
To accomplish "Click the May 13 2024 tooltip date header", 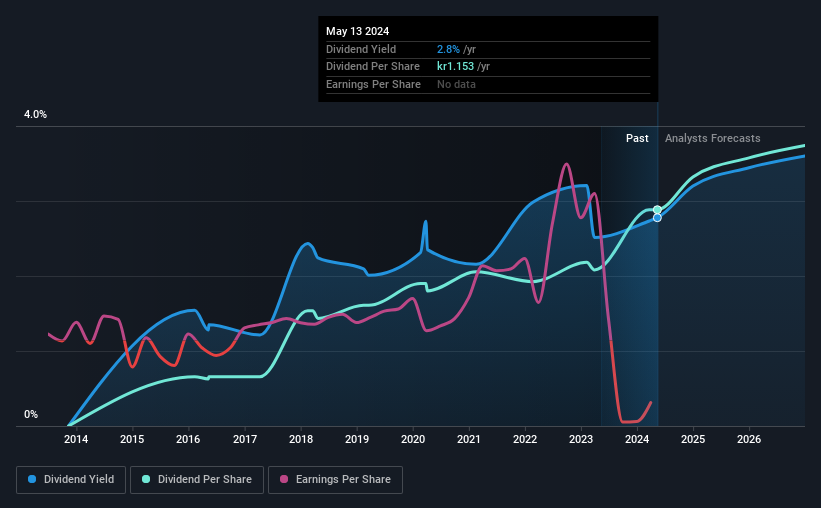I will pyautogui.click(x=358, y=31).
